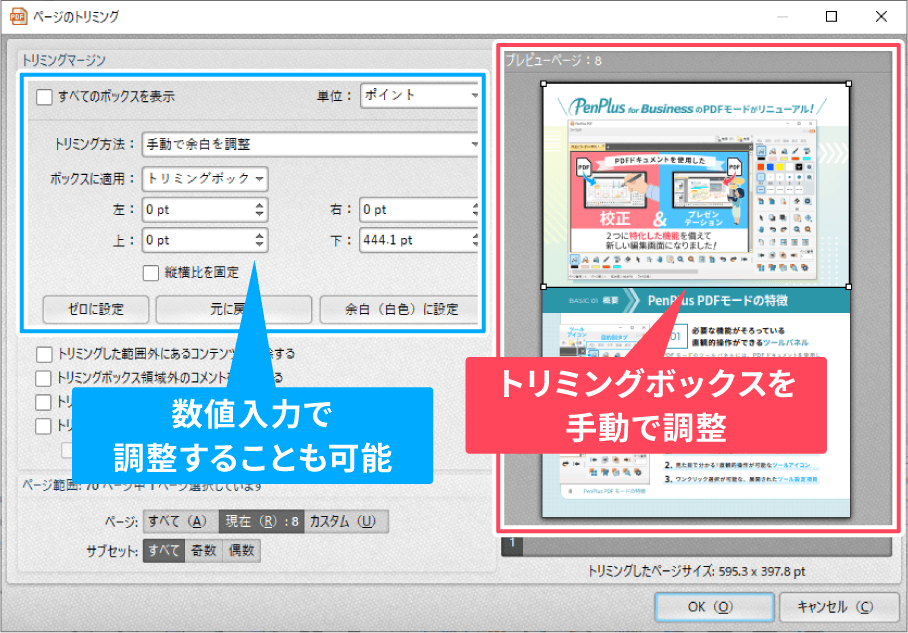
Task: Select page range すべて (A)
Action: (x=180, y=522)
